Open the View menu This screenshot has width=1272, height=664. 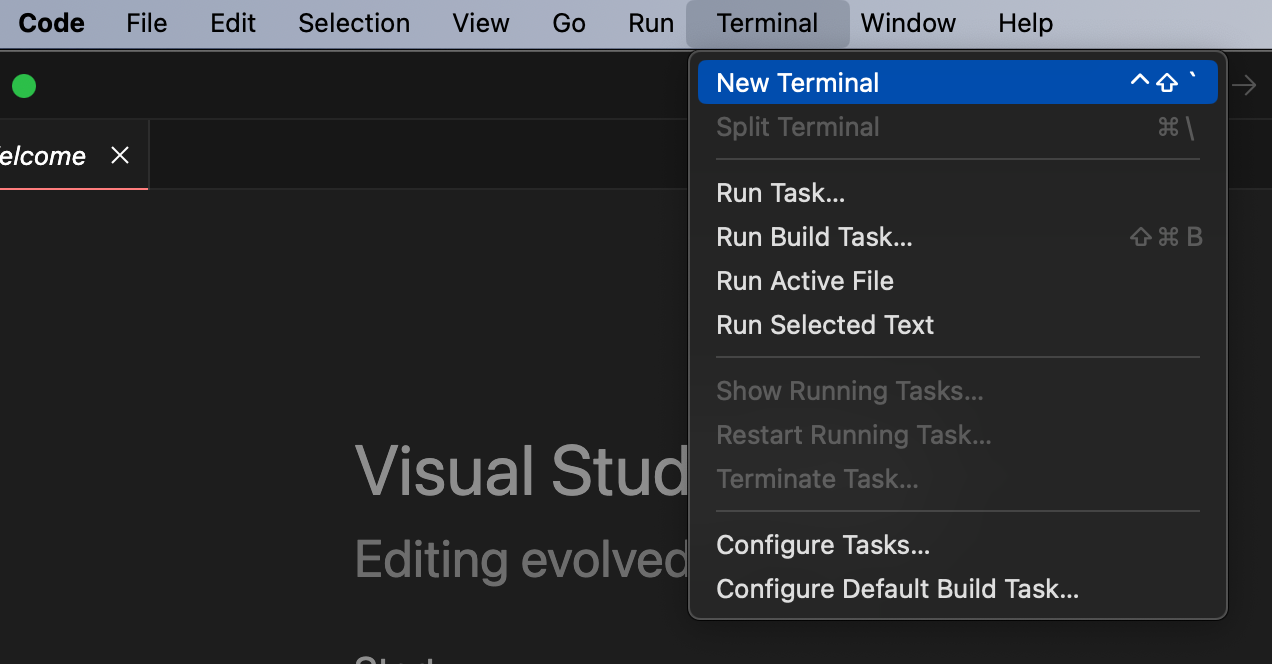480,23
